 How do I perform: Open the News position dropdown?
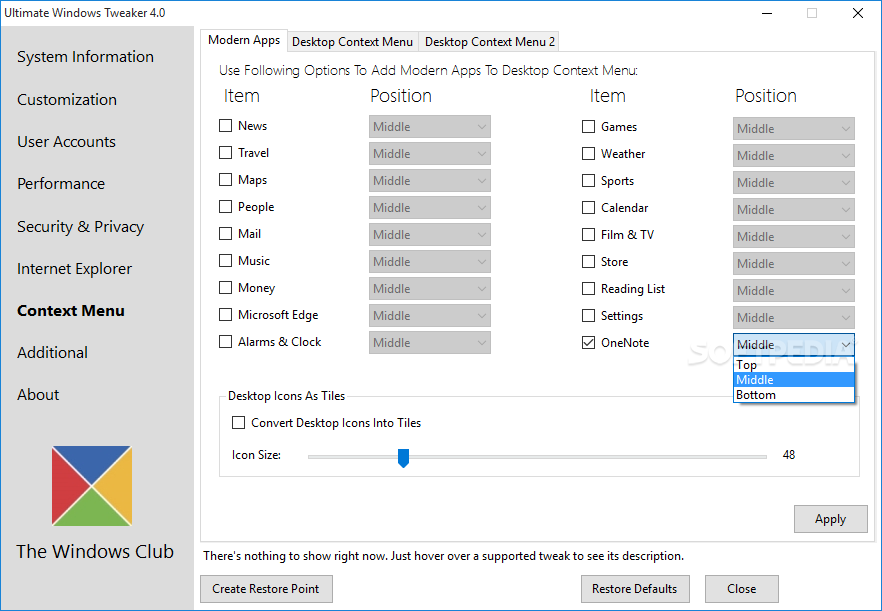(430, 127)
